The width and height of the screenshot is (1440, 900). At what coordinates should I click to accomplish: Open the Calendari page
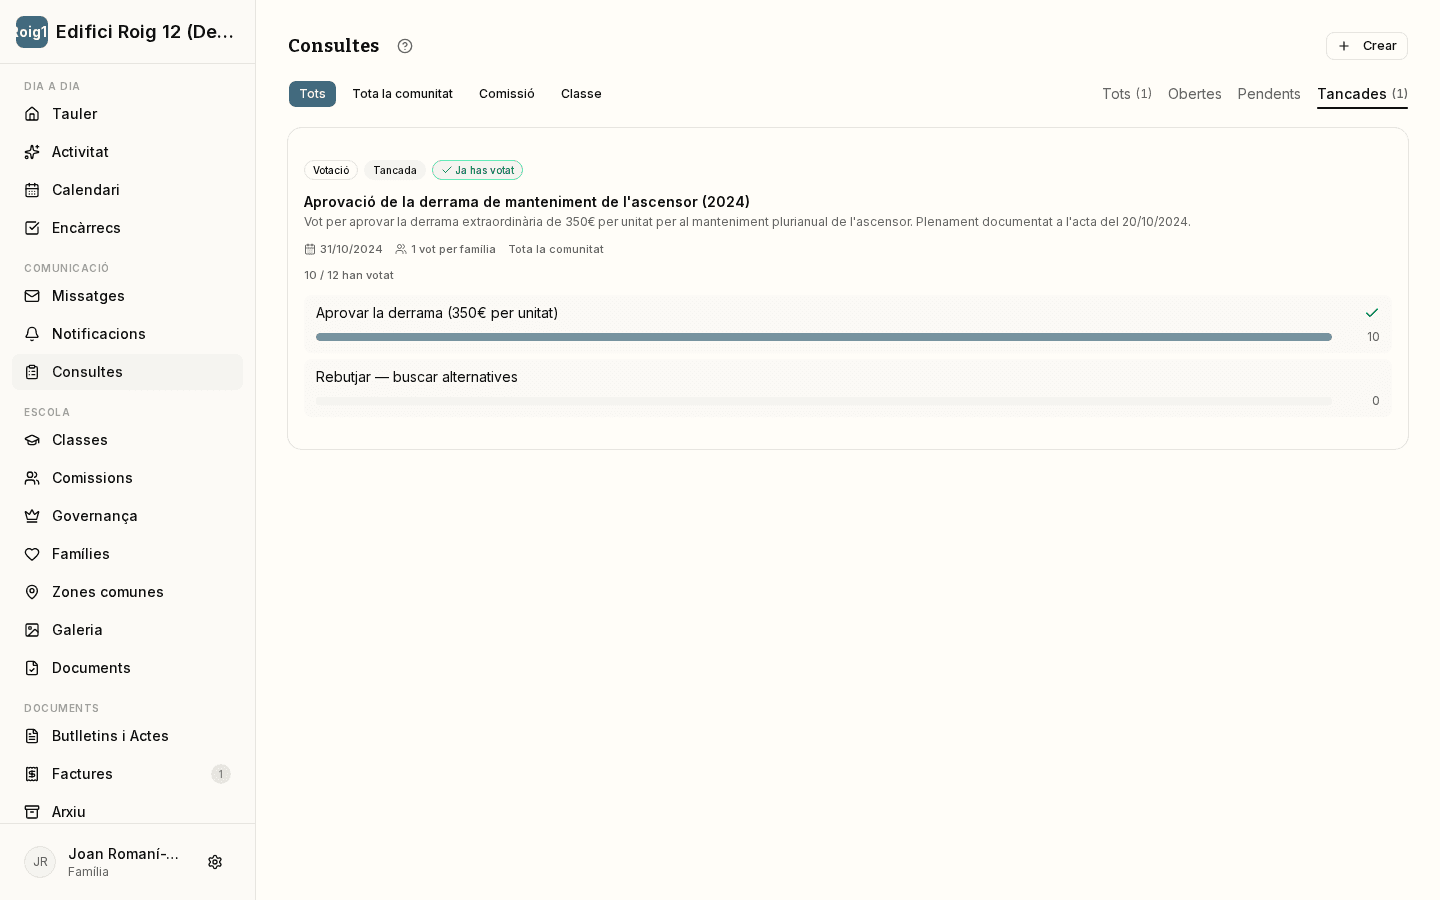127,190
